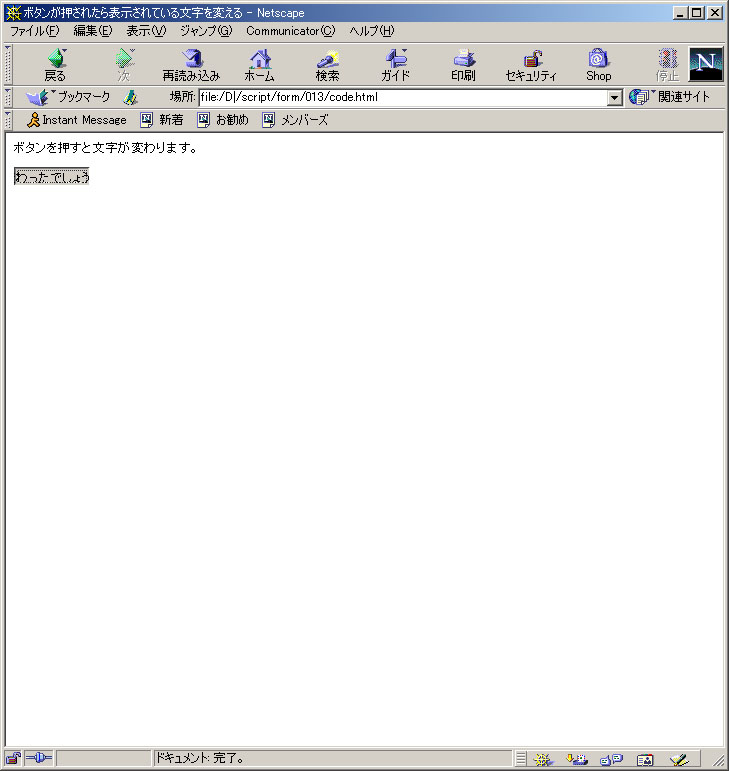Click the URL location input field

(403, 97)
